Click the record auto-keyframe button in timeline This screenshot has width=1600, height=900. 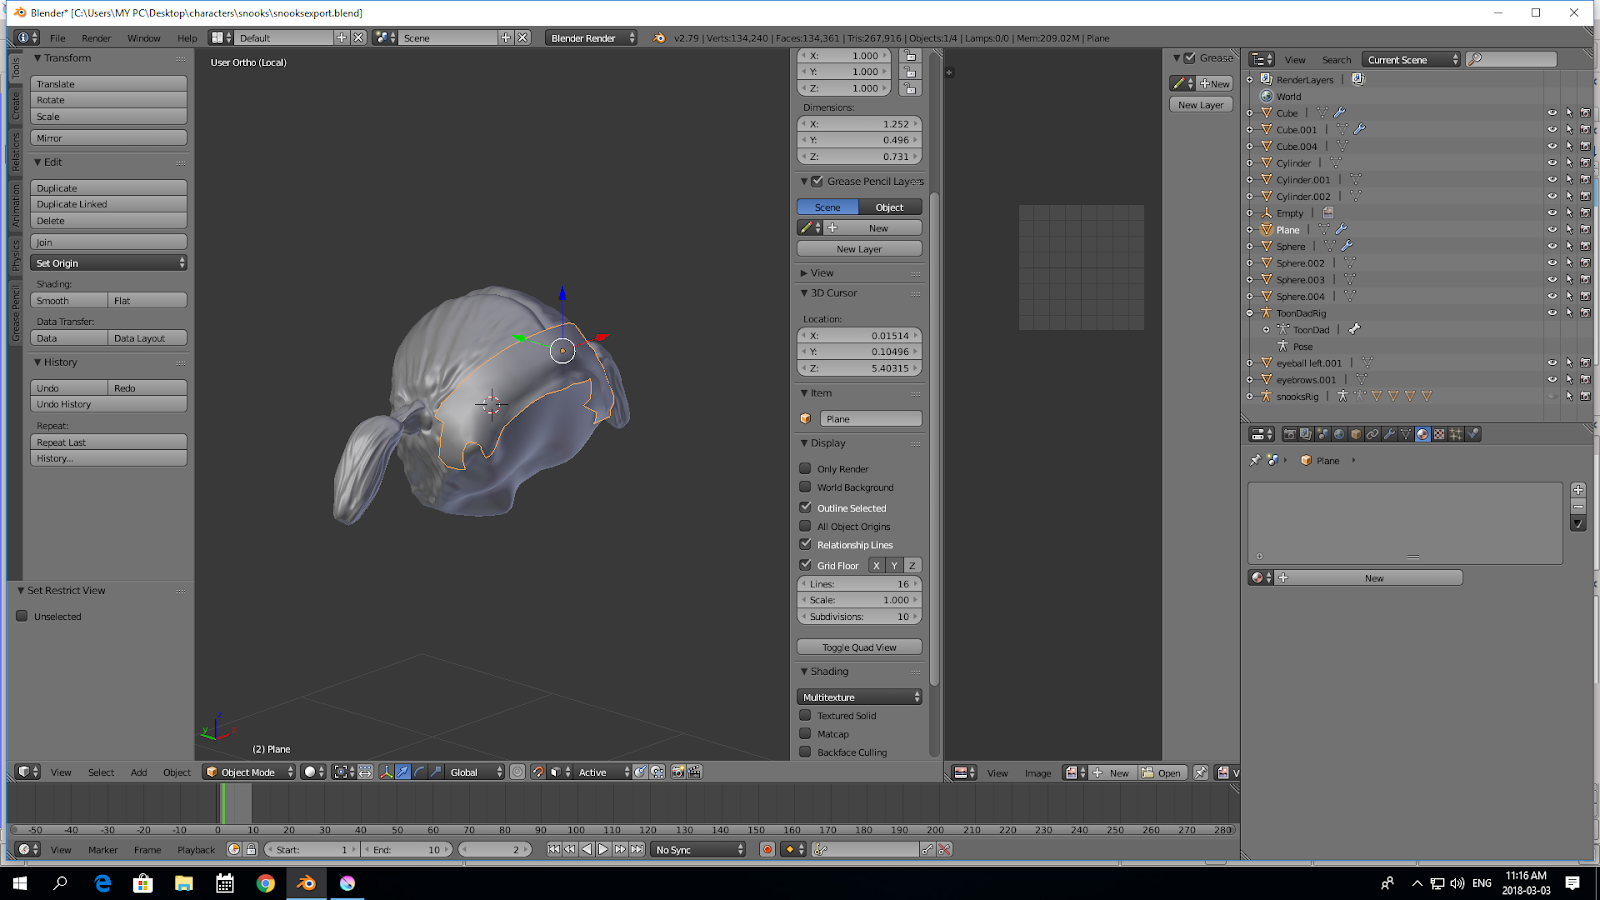(x=767, y=850)
